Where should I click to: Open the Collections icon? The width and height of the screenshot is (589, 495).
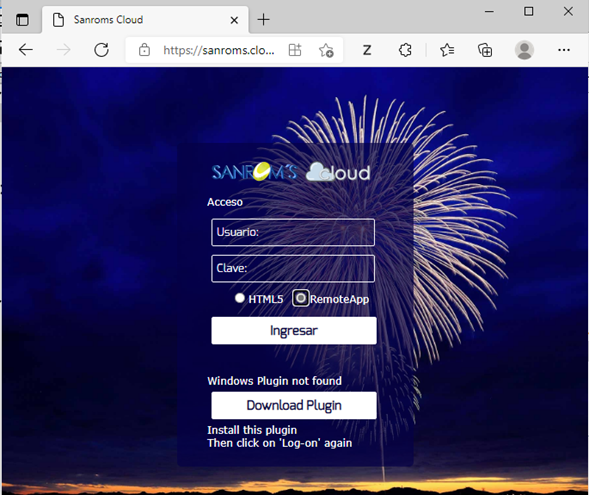click(485, 50)
